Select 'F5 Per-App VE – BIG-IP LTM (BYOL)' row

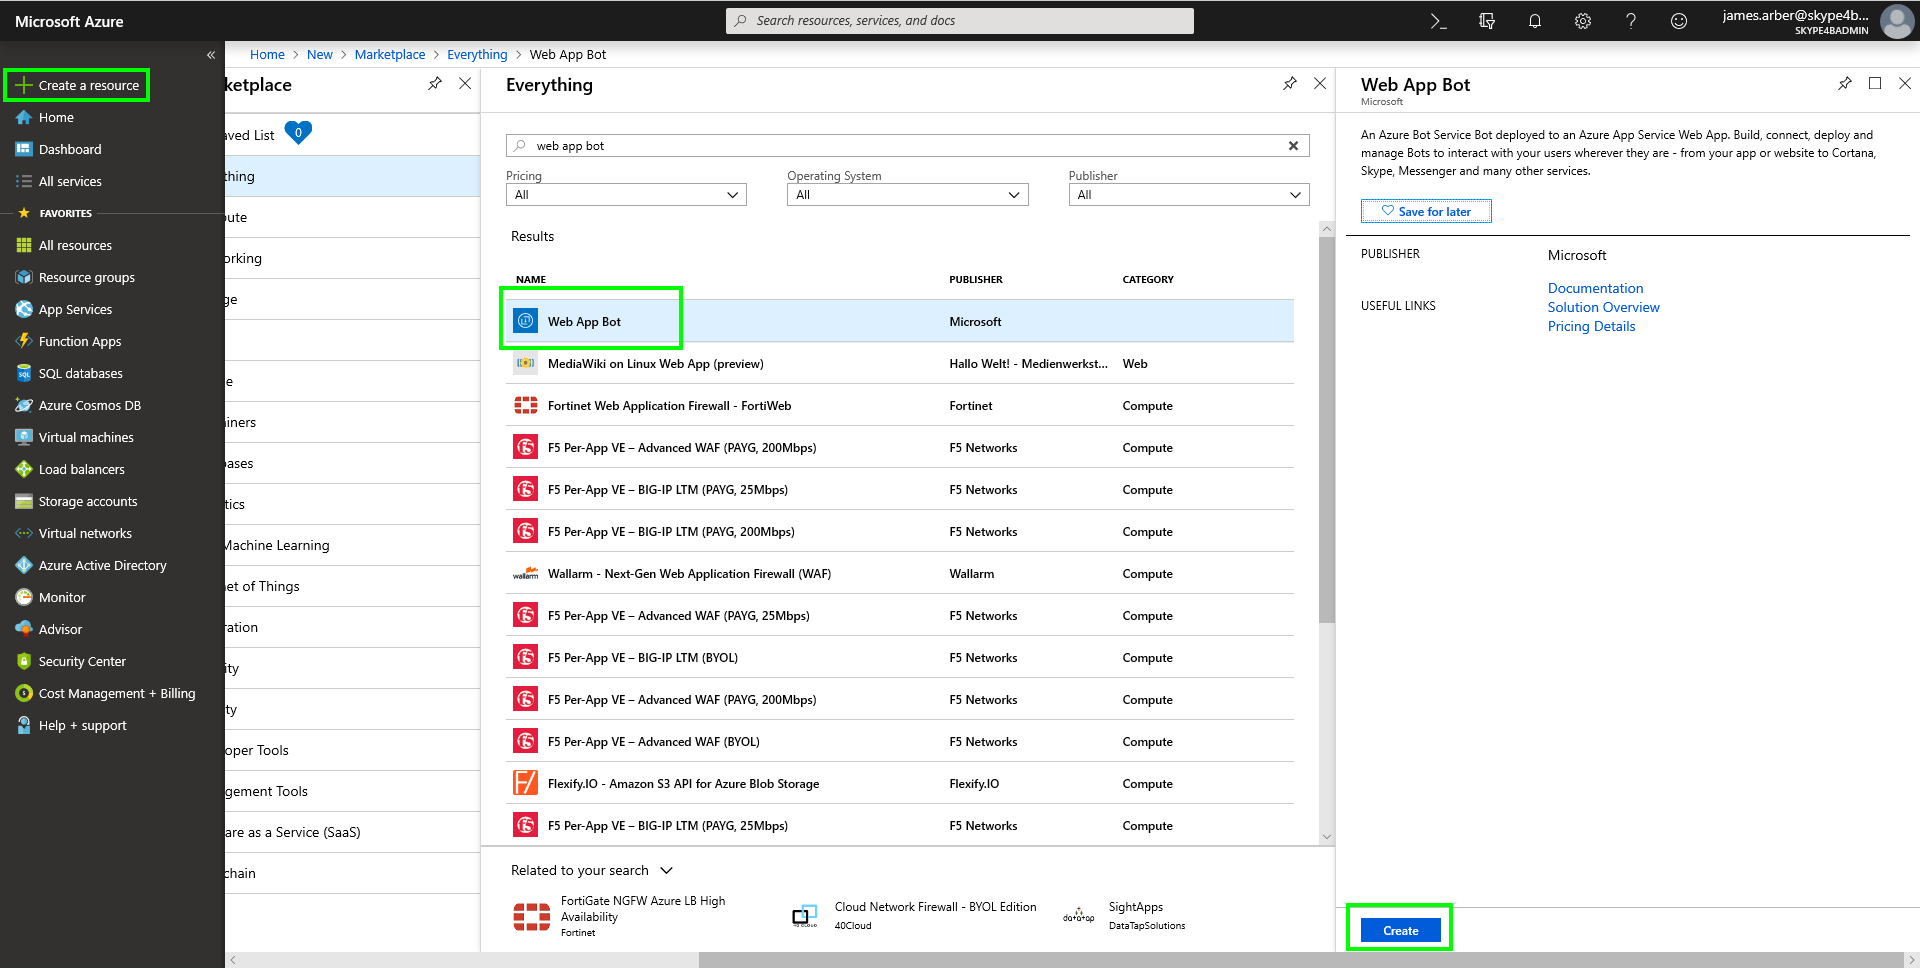tap(900, 657)
